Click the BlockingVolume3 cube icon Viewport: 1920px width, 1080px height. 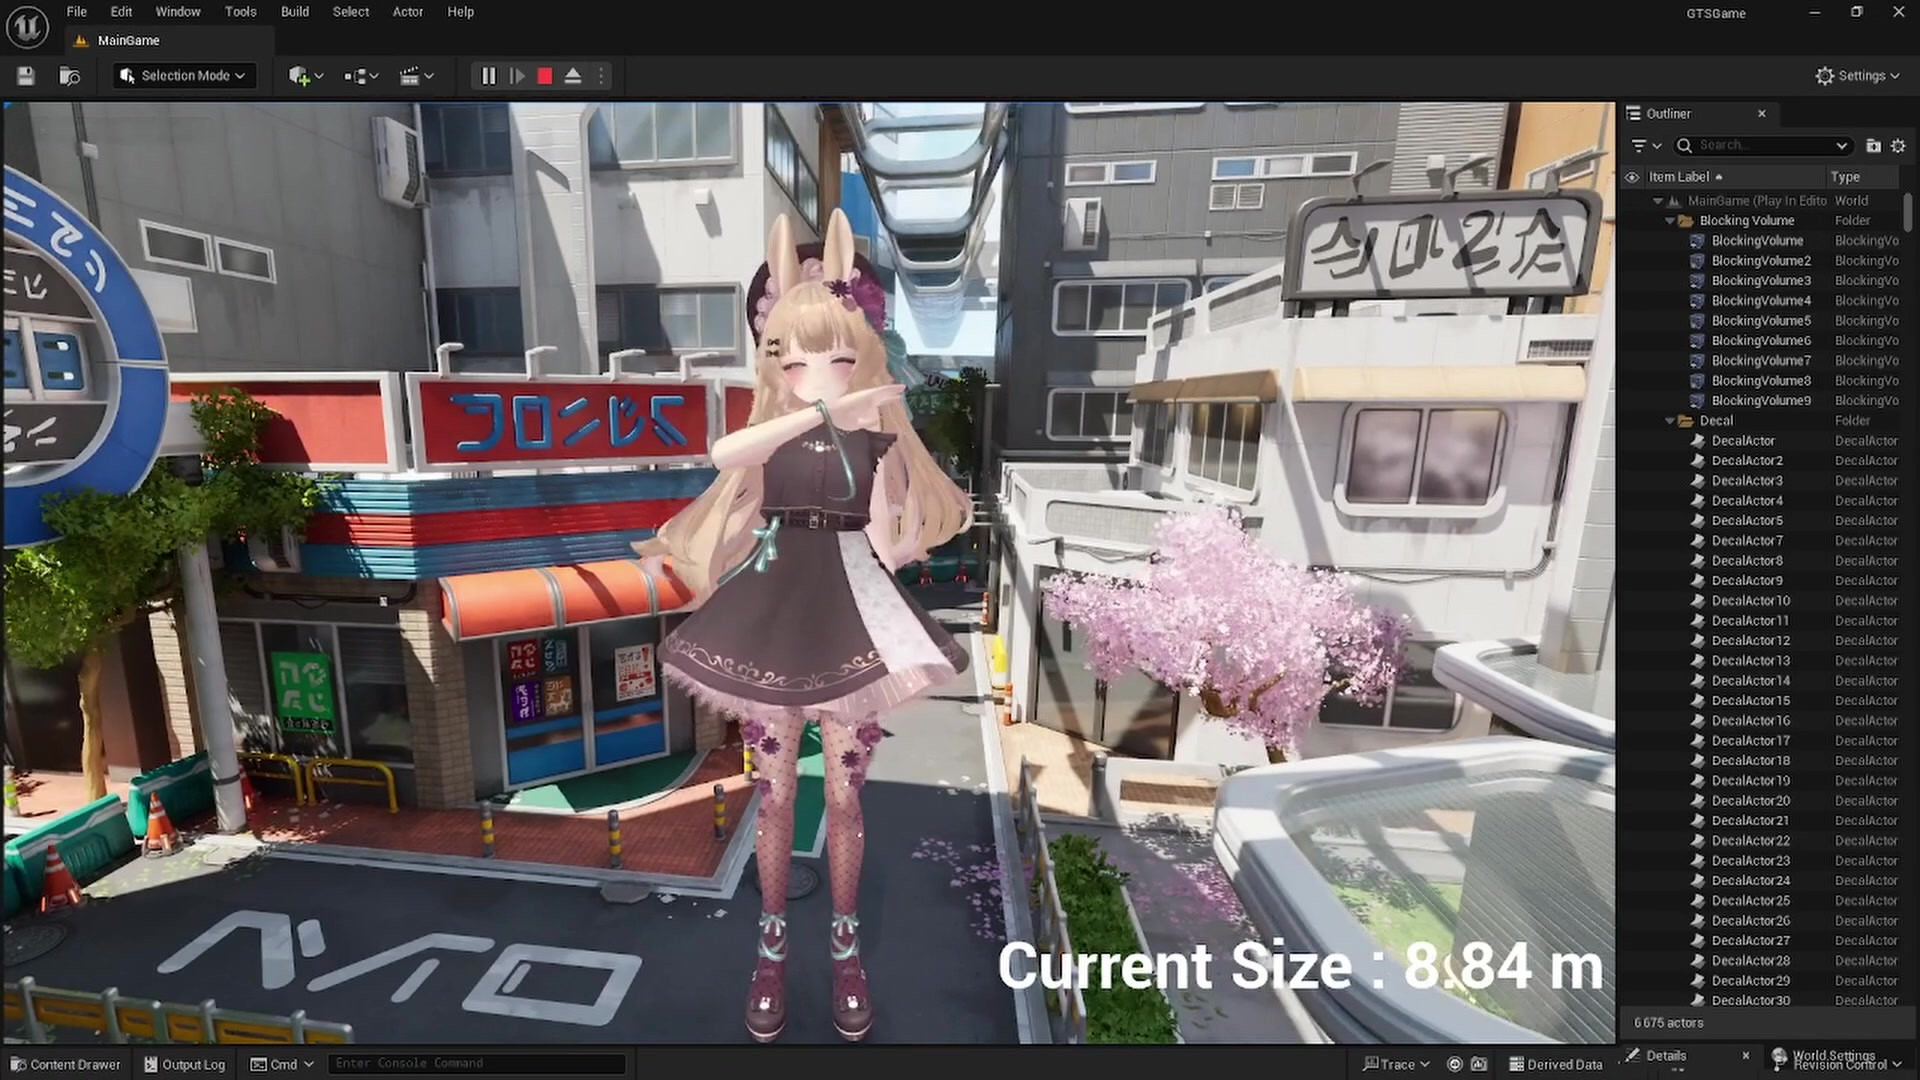coord(1697,281)
